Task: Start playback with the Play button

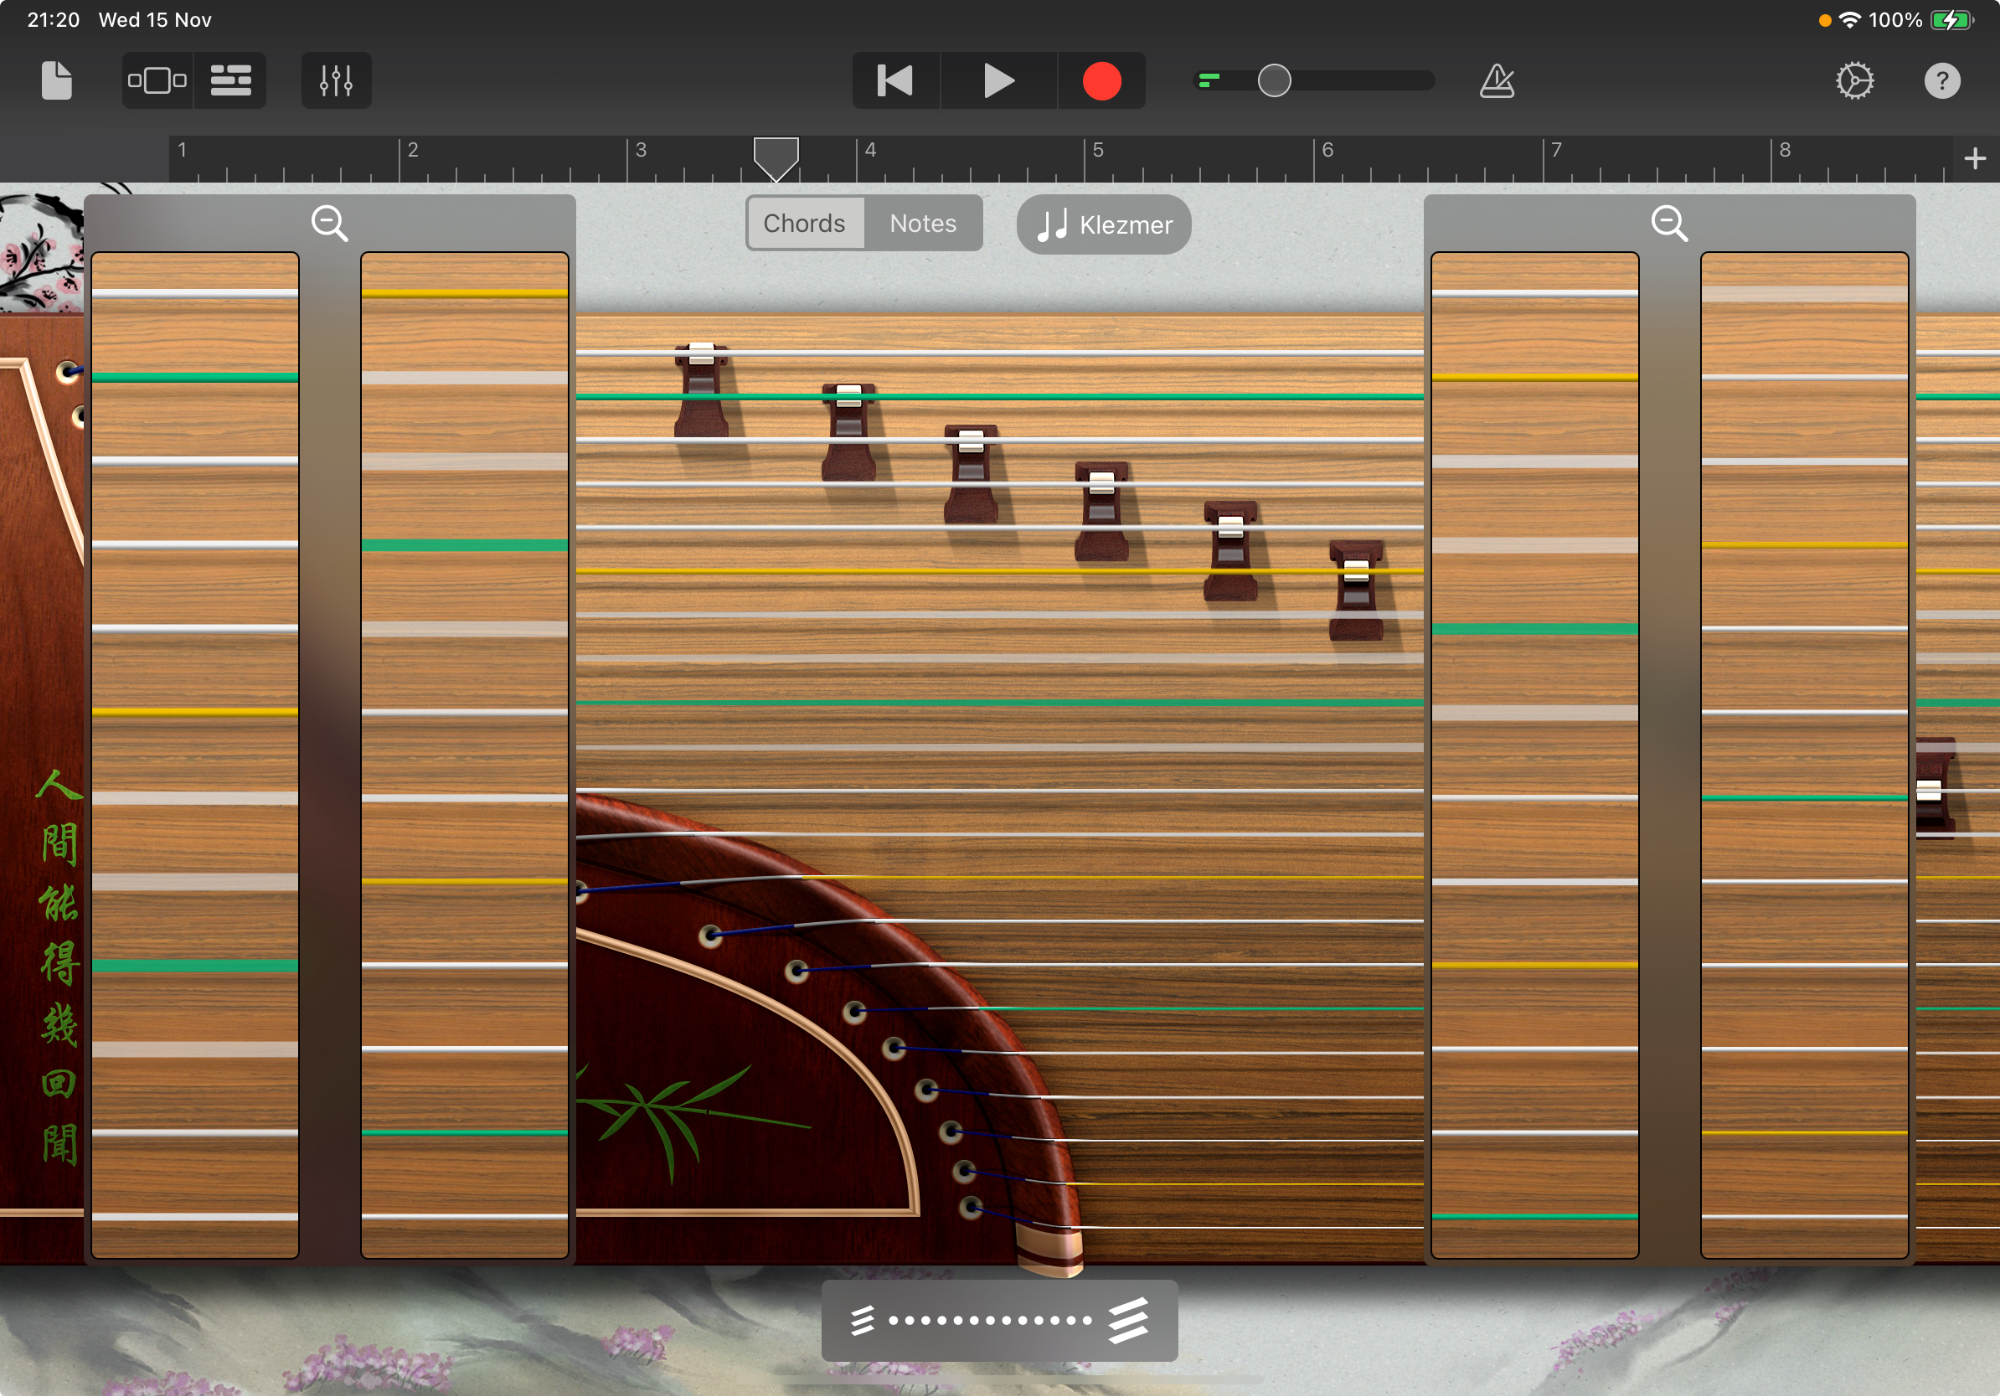Action: pyautogui.click(x=998, y=80)
